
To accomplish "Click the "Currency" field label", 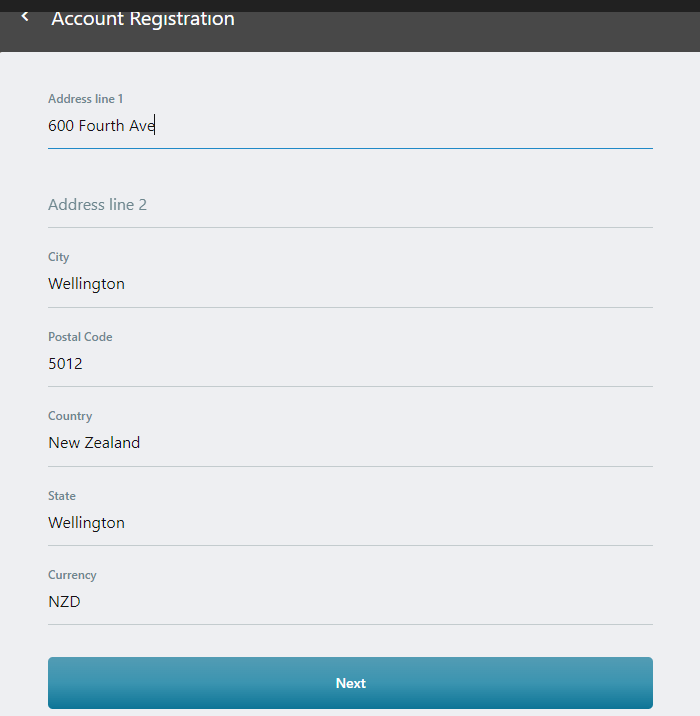I will click(72, 575).
